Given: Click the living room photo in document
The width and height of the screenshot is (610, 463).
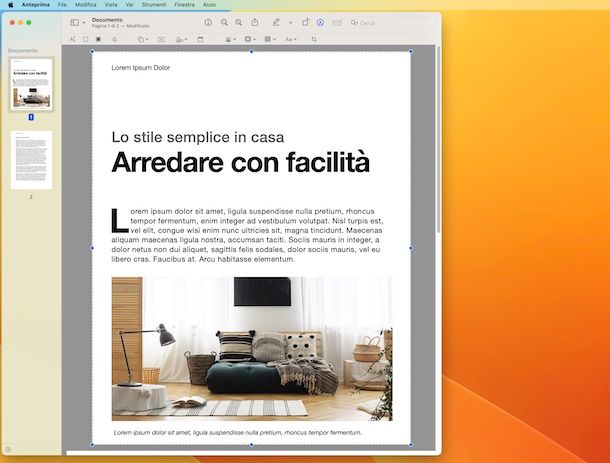Looking at the screenshot, I should [252, 349].
